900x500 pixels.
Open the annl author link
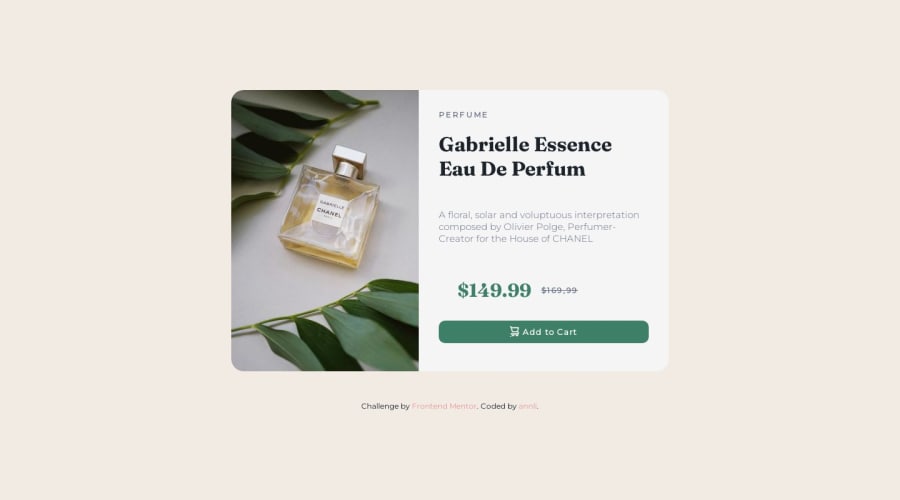527,406
